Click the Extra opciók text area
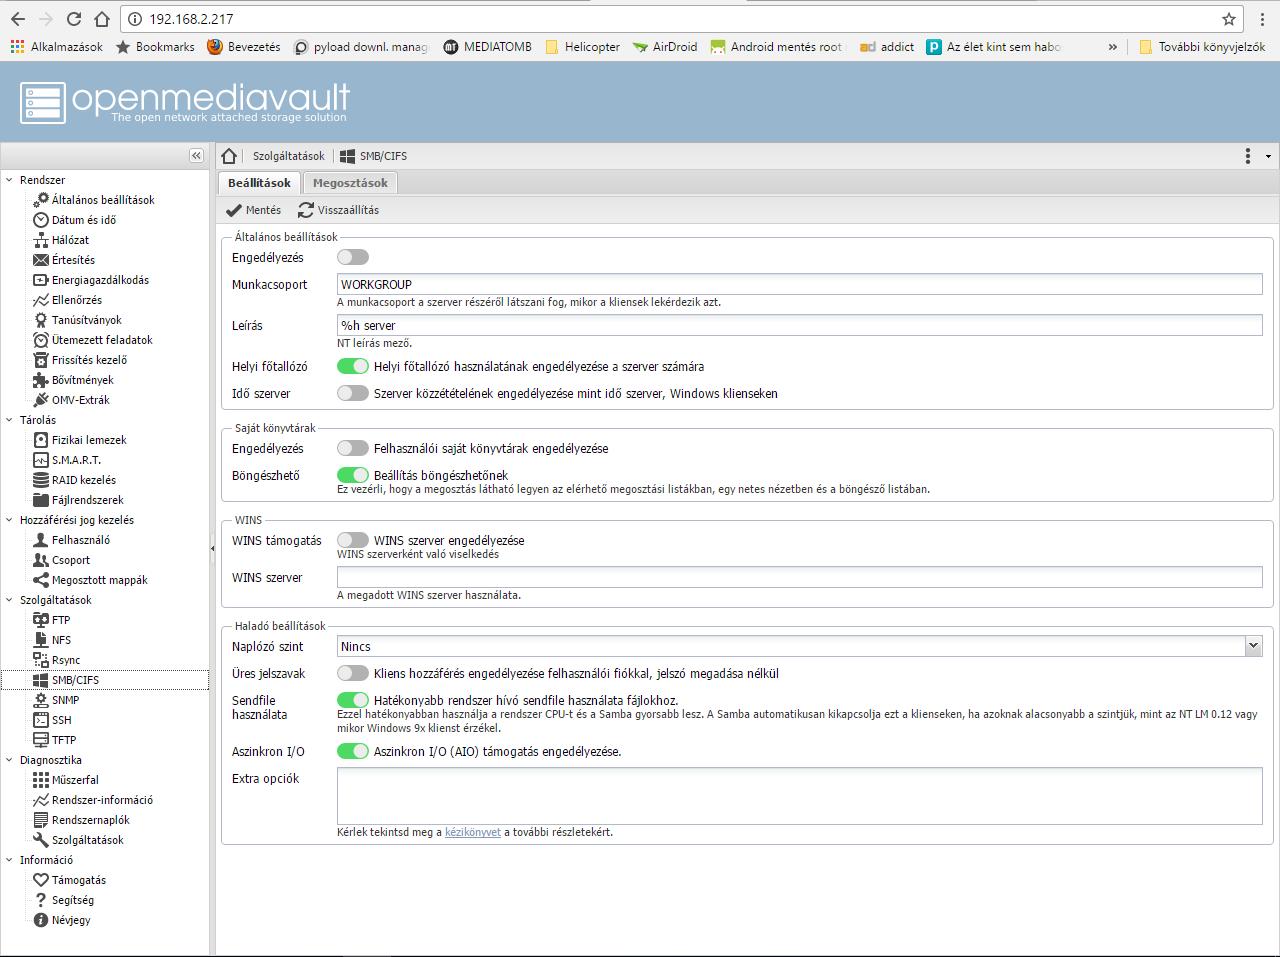This screenshot has height=957, width=1280. [800, 796]
